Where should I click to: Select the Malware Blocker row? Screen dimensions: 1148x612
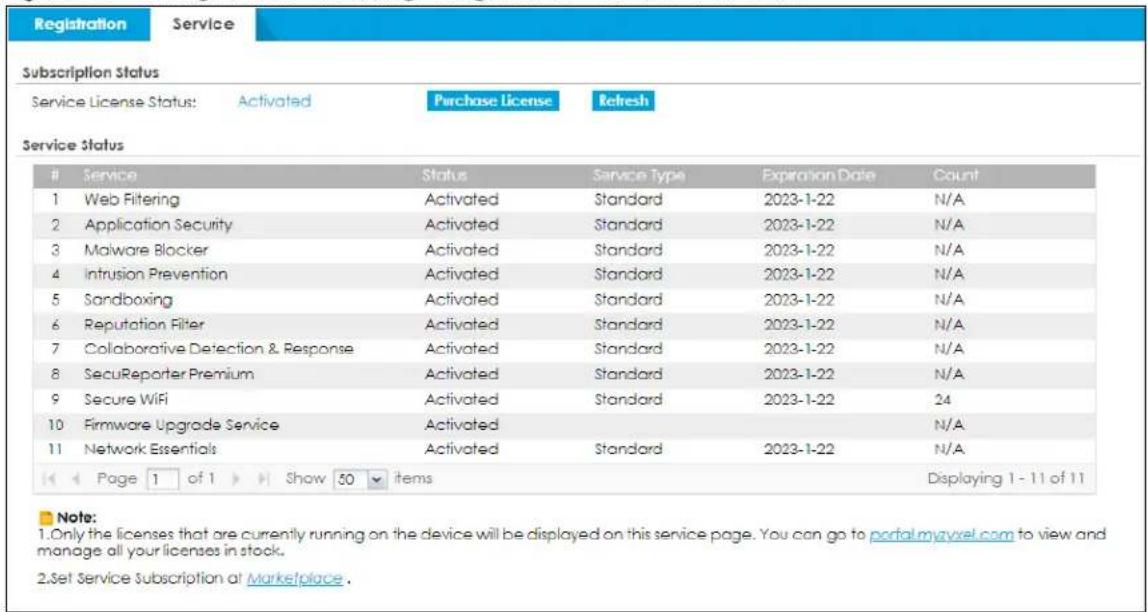pos(564,250)
